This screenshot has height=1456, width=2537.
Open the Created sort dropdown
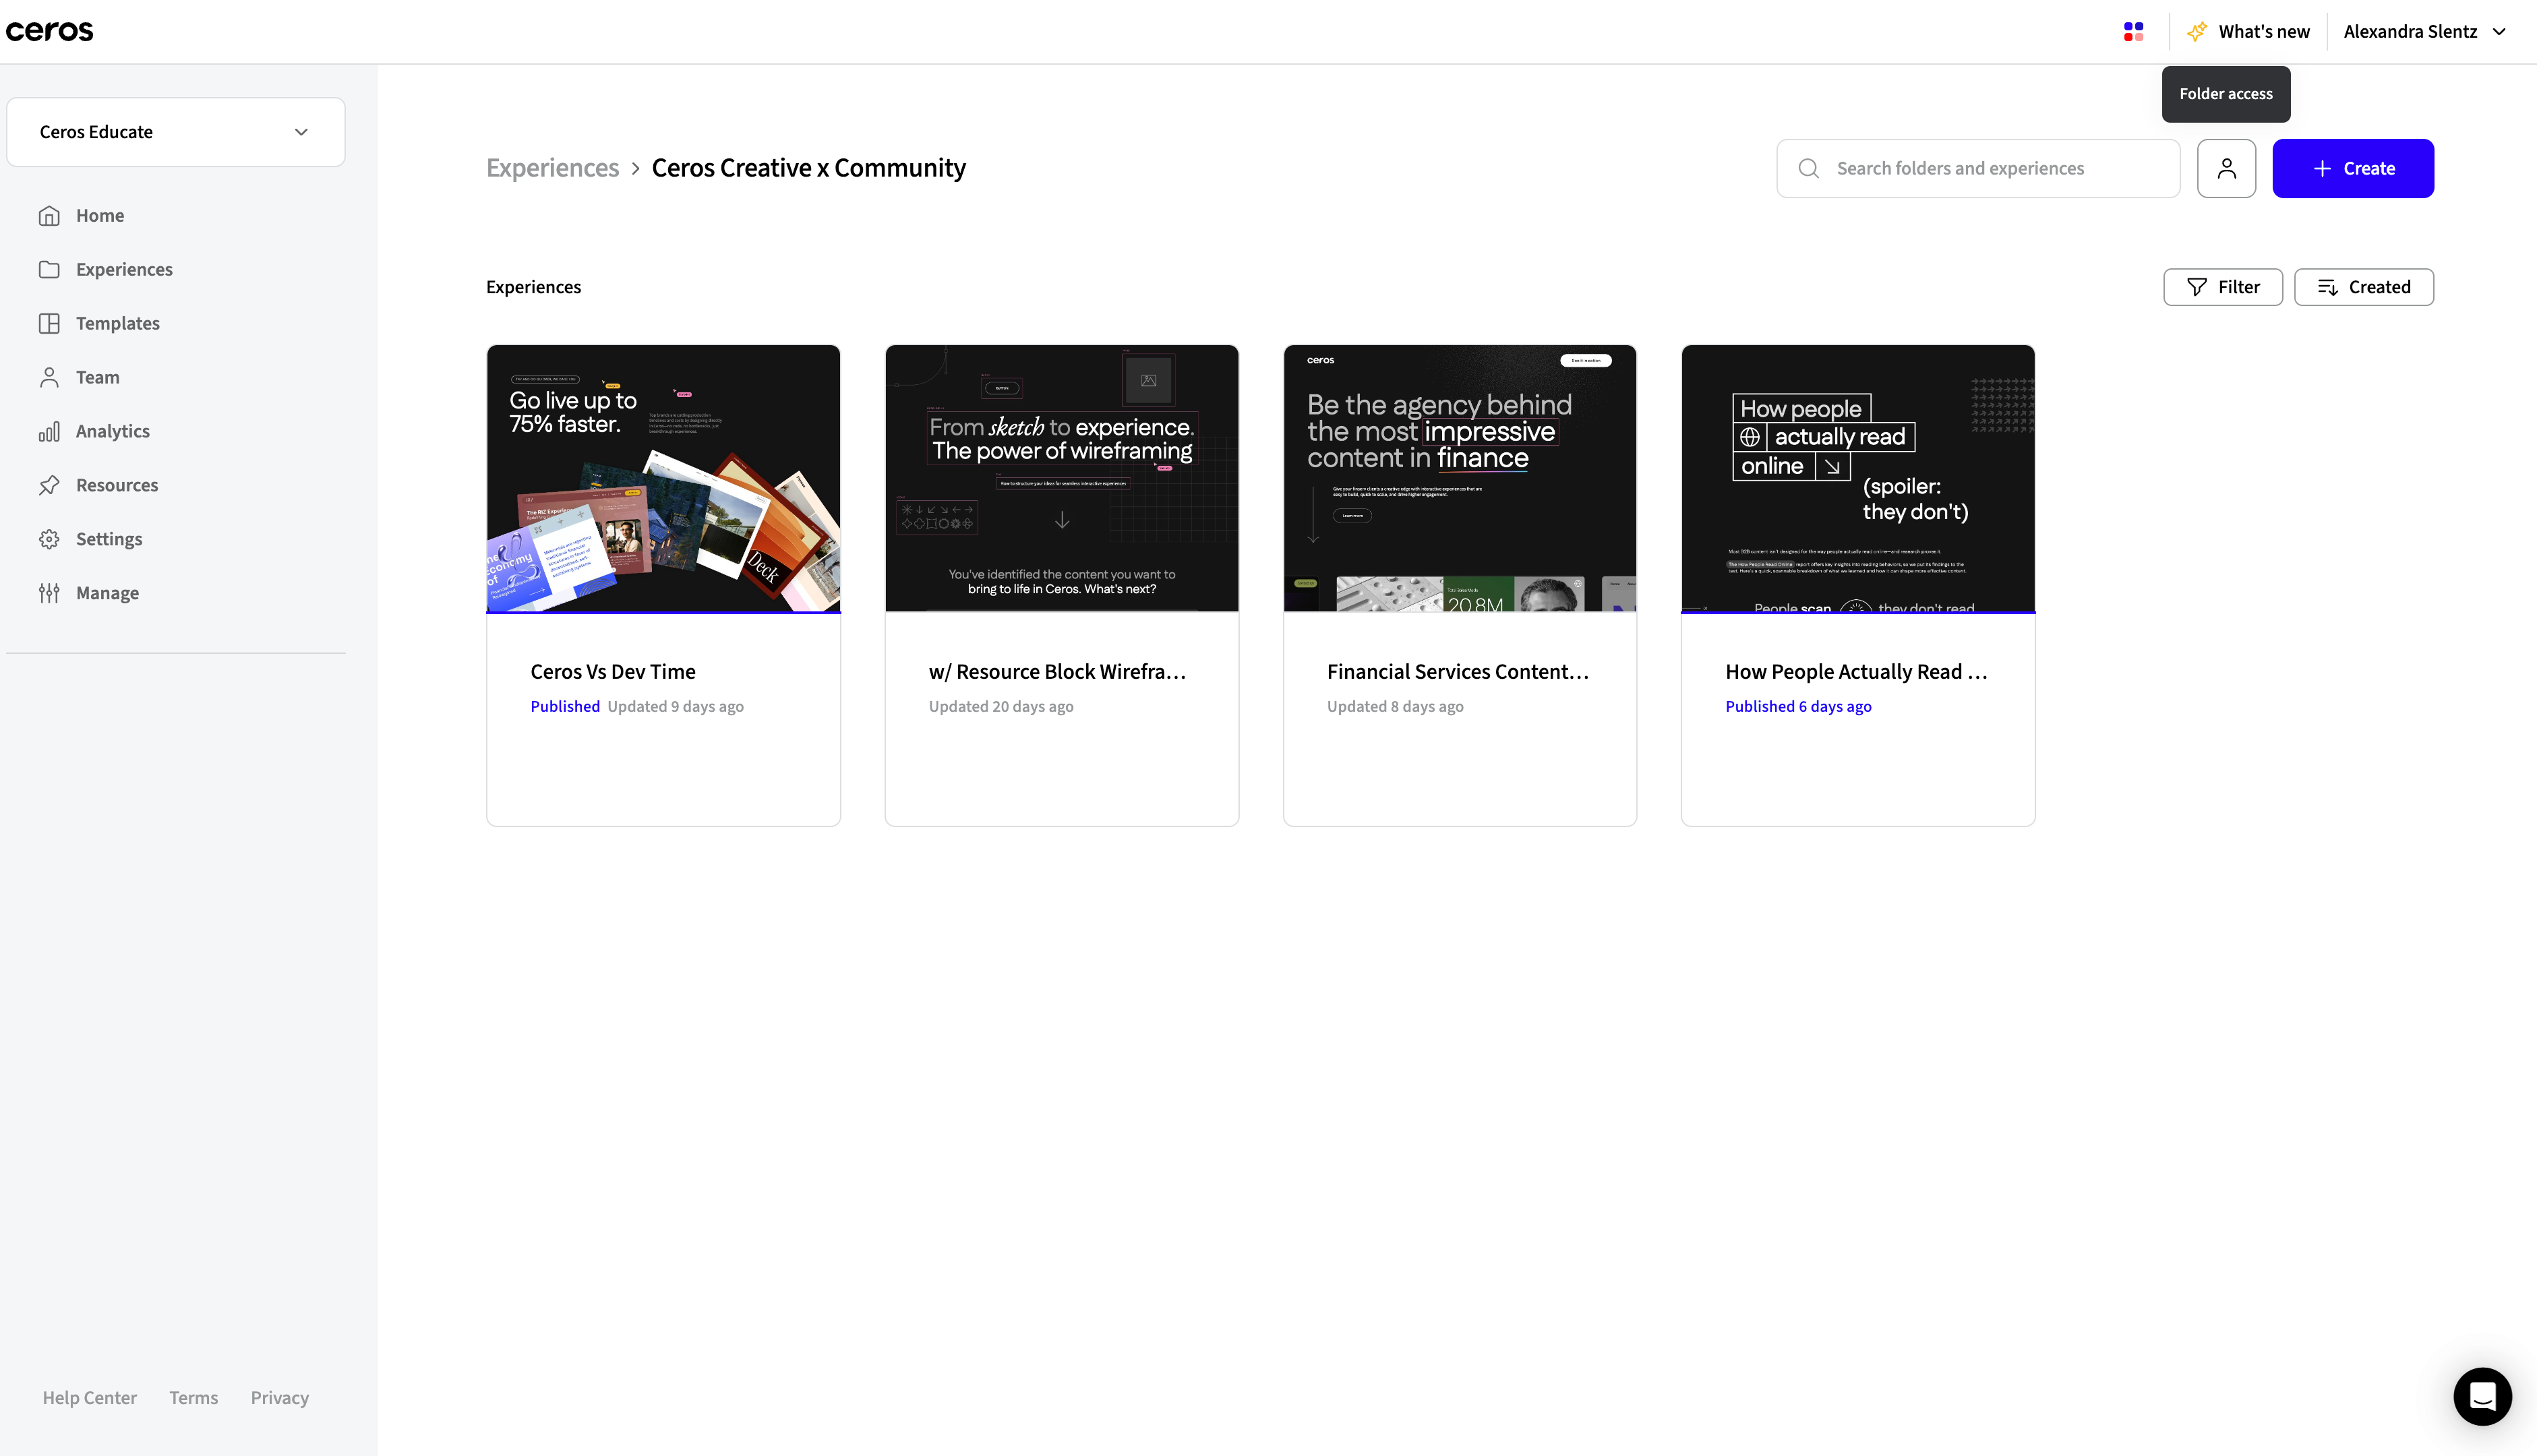(x=2363, y=287)
